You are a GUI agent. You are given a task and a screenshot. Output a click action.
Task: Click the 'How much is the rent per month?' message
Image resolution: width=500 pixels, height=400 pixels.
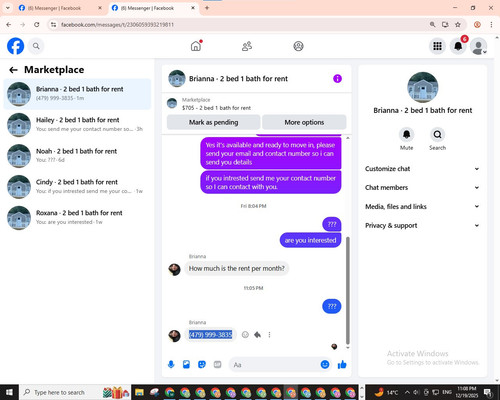tap(237, 268)
